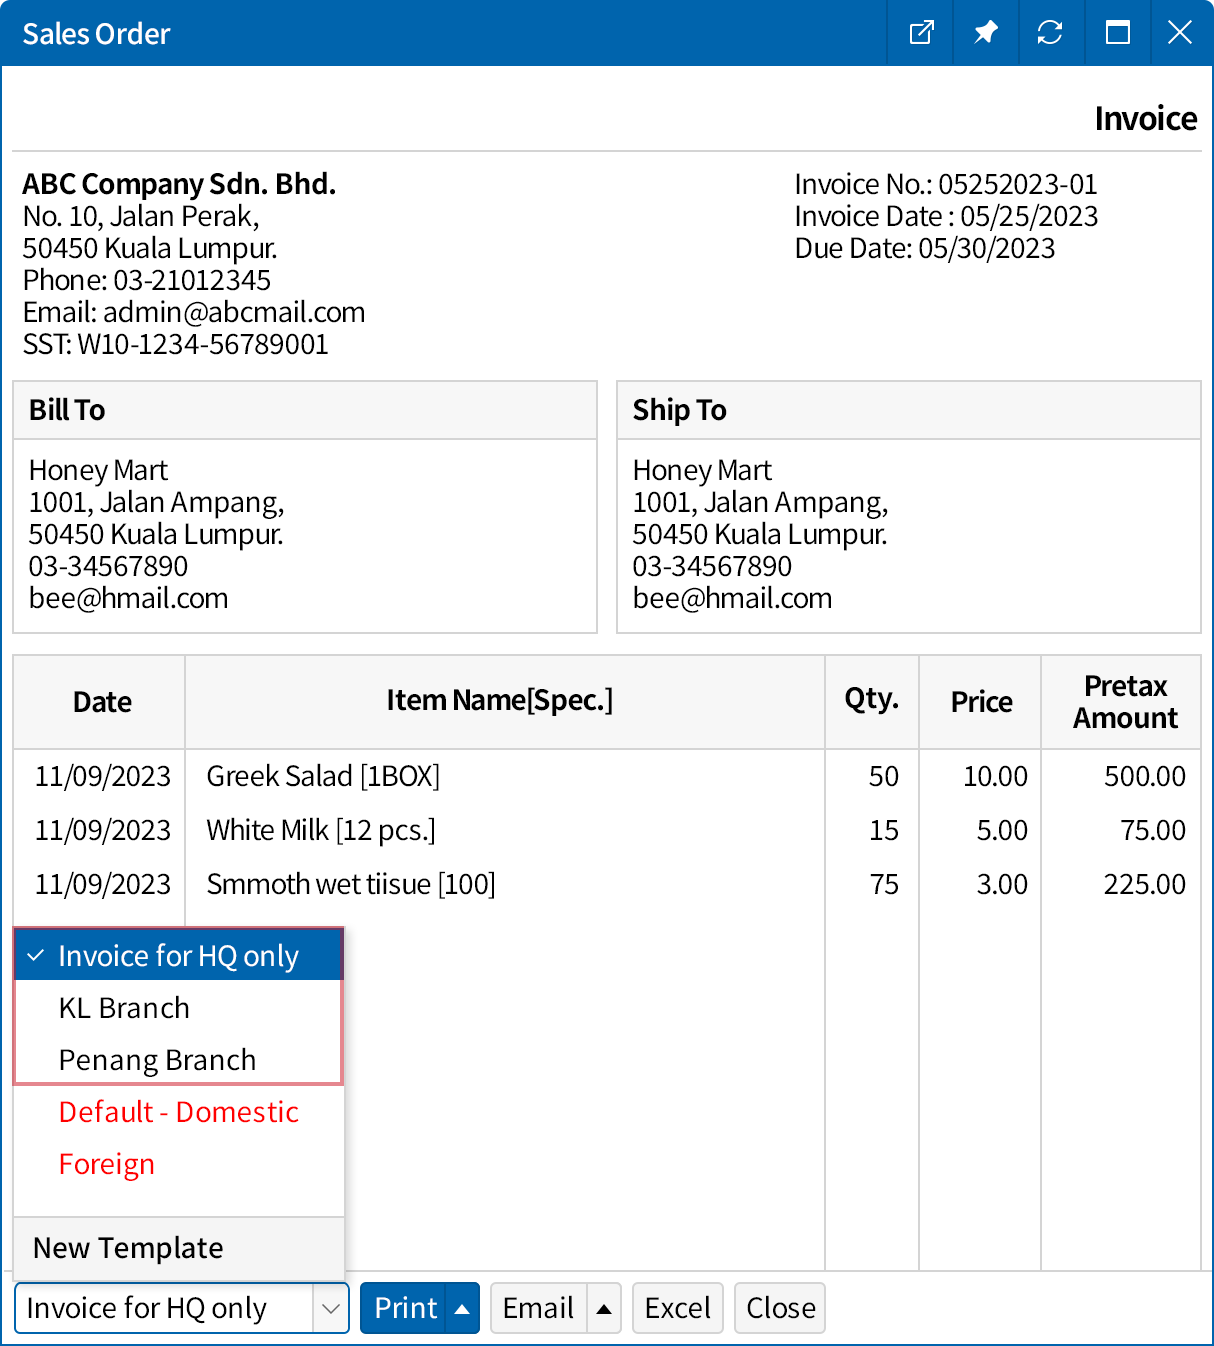Image resolution: width=1214 pixels, height=1346 pixels.
Task: Choose the KL Branch template
Action: point(124,1008)
